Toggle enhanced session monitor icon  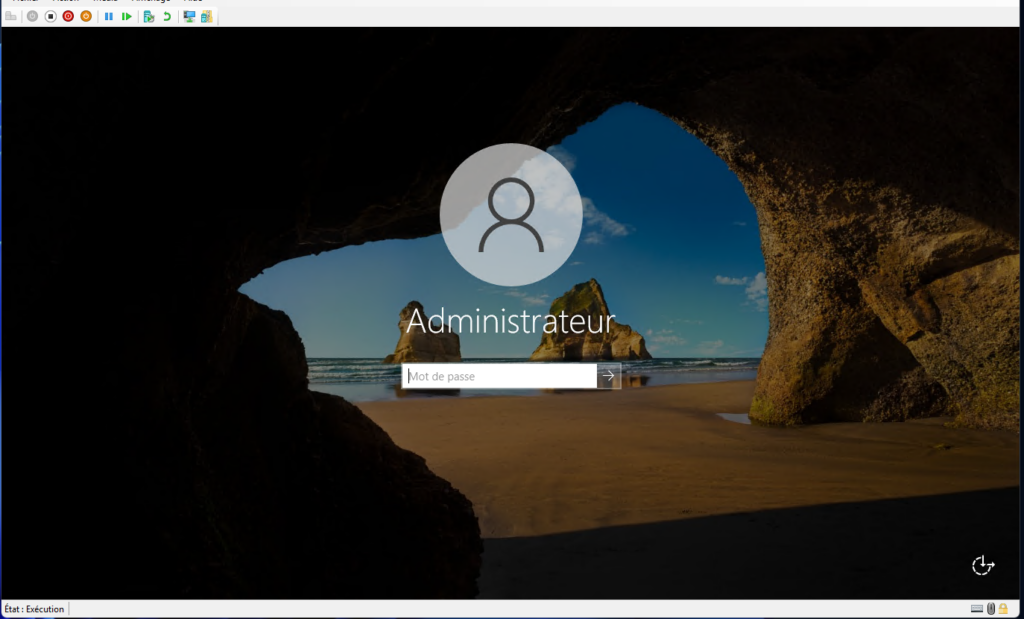point(189,16)
